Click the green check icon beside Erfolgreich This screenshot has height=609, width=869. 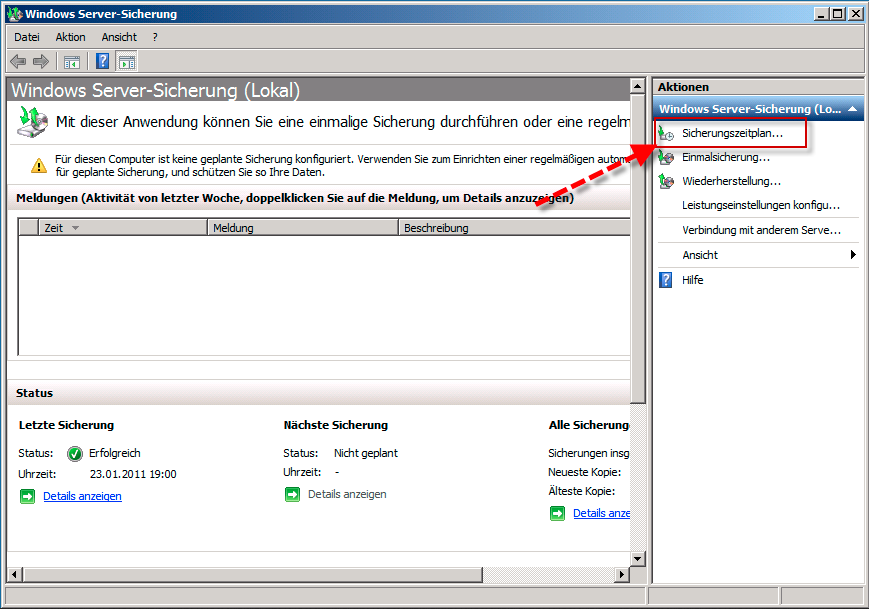[x=75, y=454]
